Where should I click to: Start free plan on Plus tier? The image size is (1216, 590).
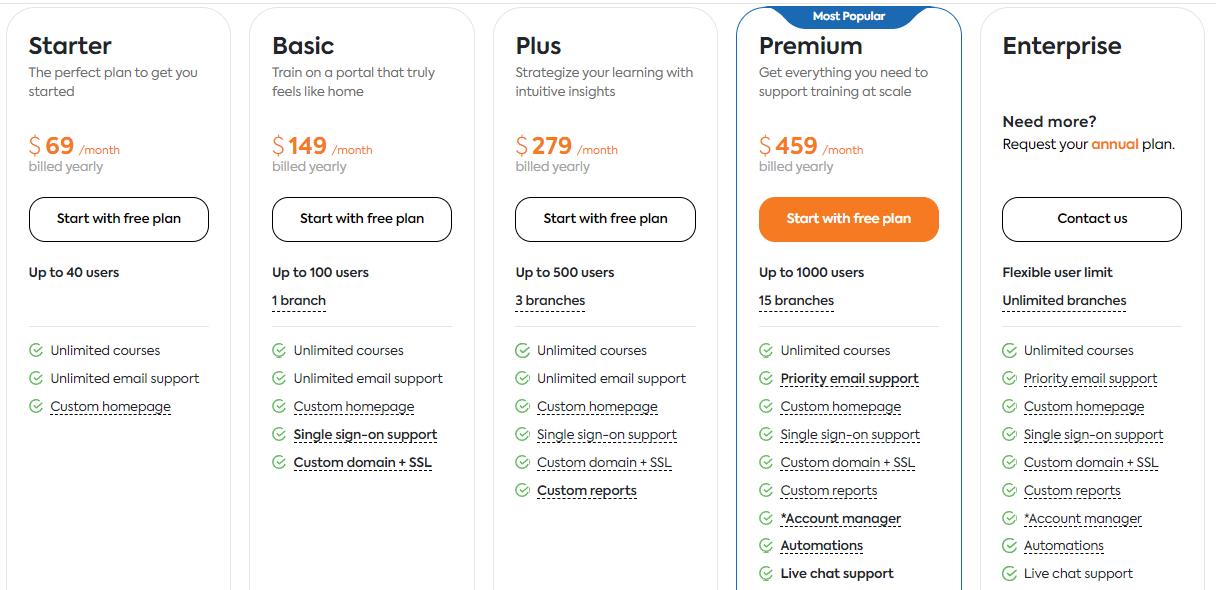605,219
